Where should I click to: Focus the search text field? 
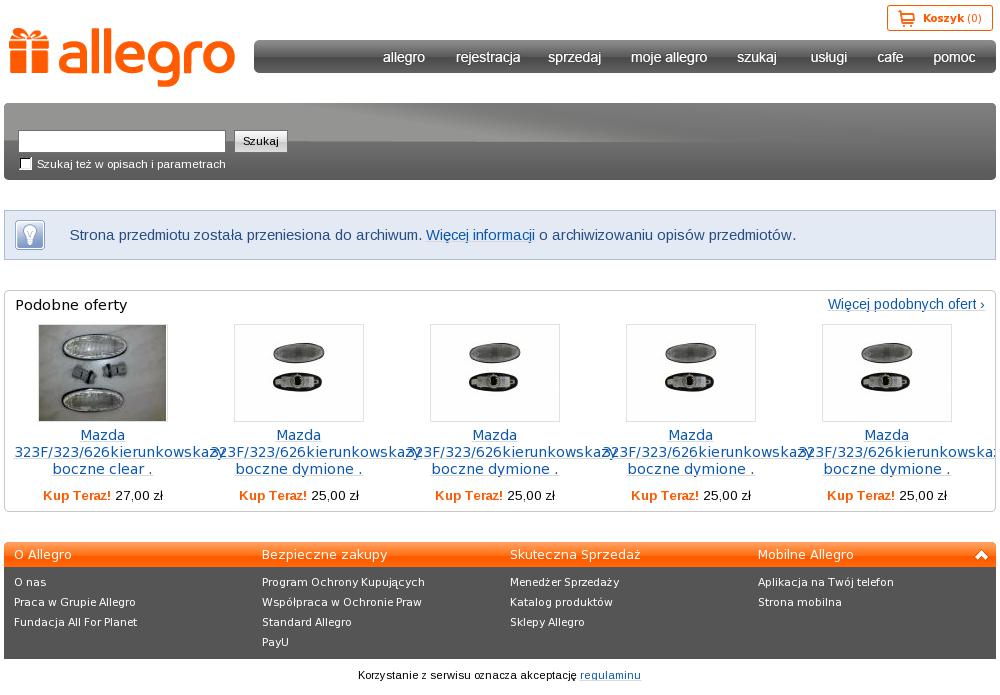pos(122,141)
